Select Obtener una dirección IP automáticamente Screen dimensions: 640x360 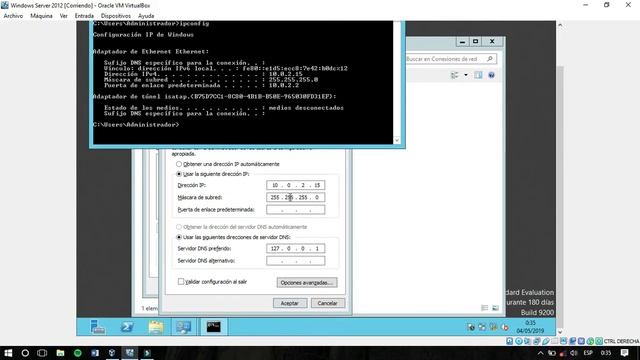[179, 164]
